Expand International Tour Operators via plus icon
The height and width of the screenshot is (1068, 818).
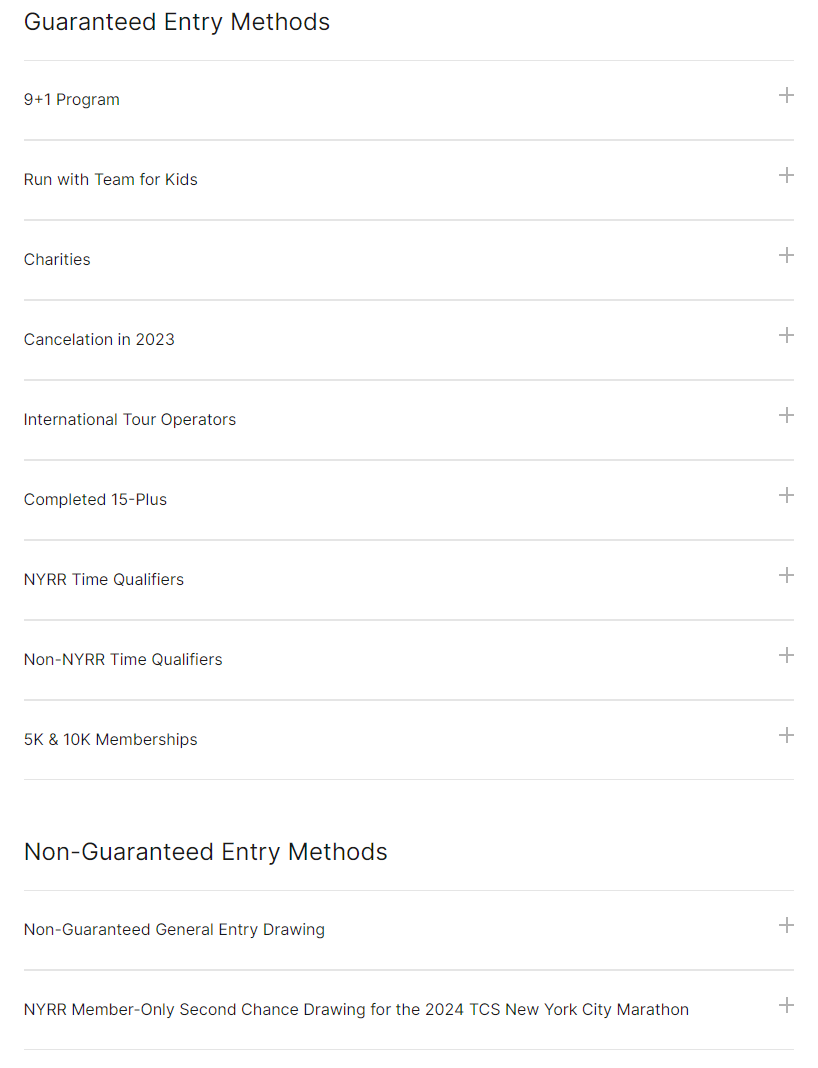pyautogui.click(x=786, y=415)
